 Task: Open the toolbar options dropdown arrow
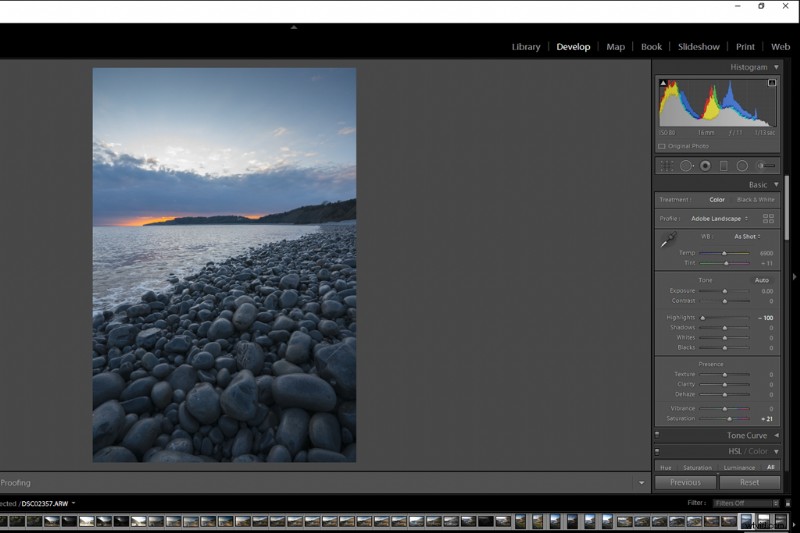[641, 483]
